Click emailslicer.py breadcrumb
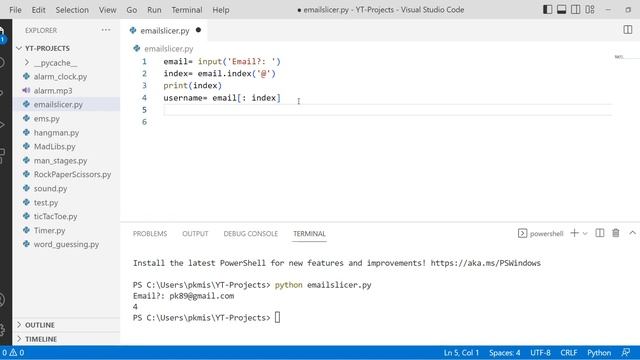Viewport: 640px width, 360px height. 169,49
